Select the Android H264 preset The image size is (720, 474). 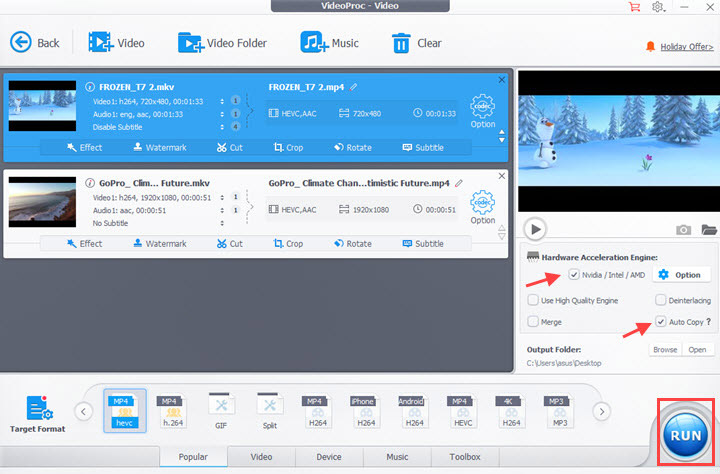(x=414, y=411)
